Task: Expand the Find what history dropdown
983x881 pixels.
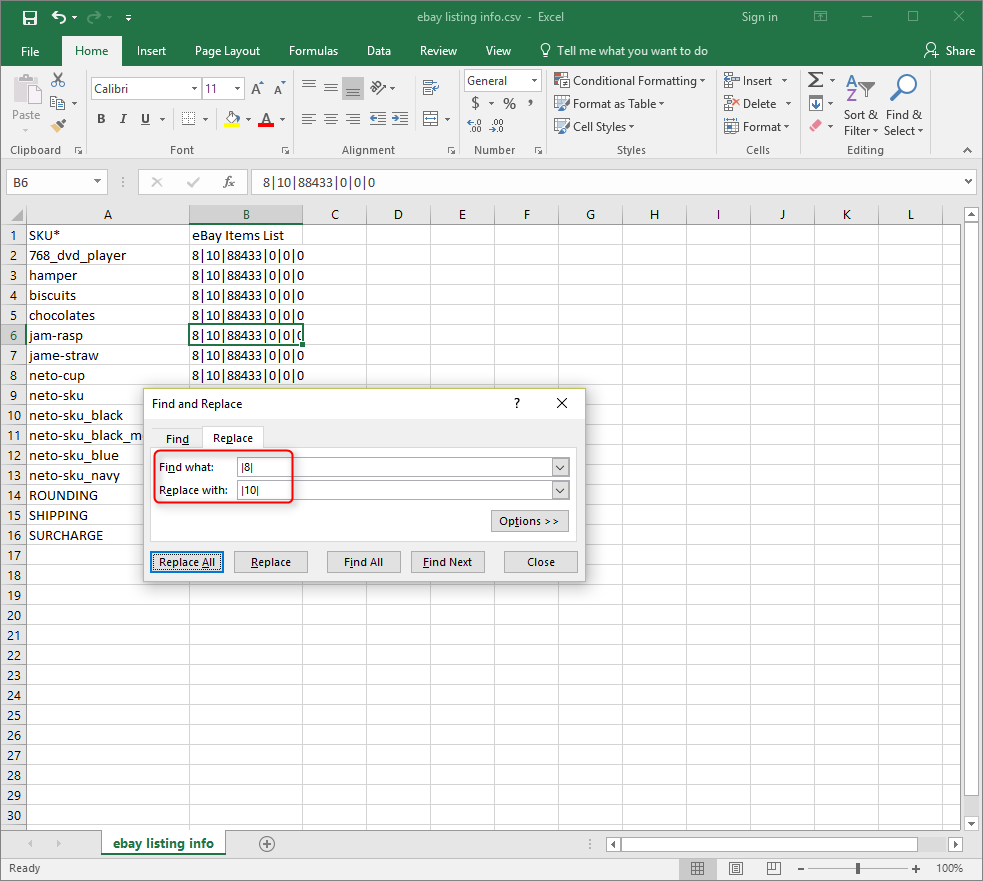Action: click(x=560, y=467)
